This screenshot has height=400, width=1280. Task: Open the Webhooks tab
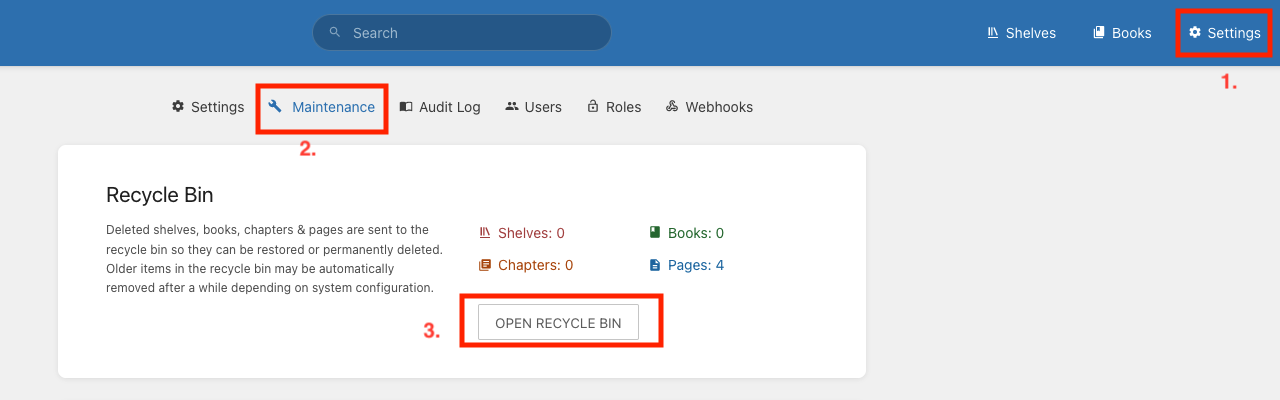[718, 107]
